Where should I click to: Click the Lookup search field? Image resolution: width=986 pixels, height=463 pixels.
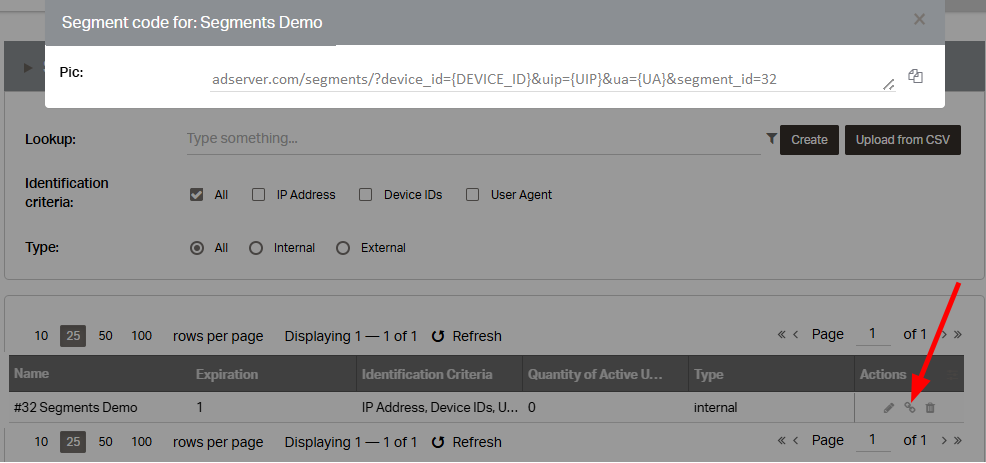click(x=474, y=138)
